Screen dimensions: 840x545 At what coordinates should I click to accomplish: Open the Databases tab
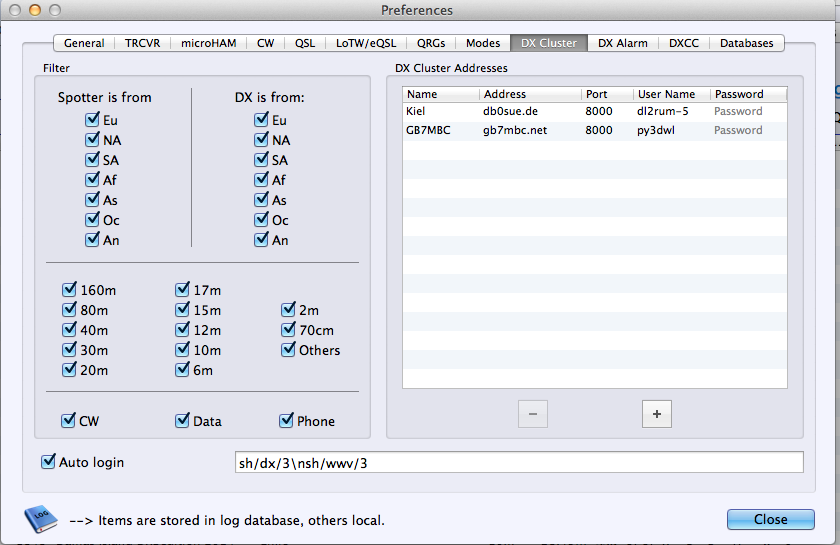tap(746, 43)
